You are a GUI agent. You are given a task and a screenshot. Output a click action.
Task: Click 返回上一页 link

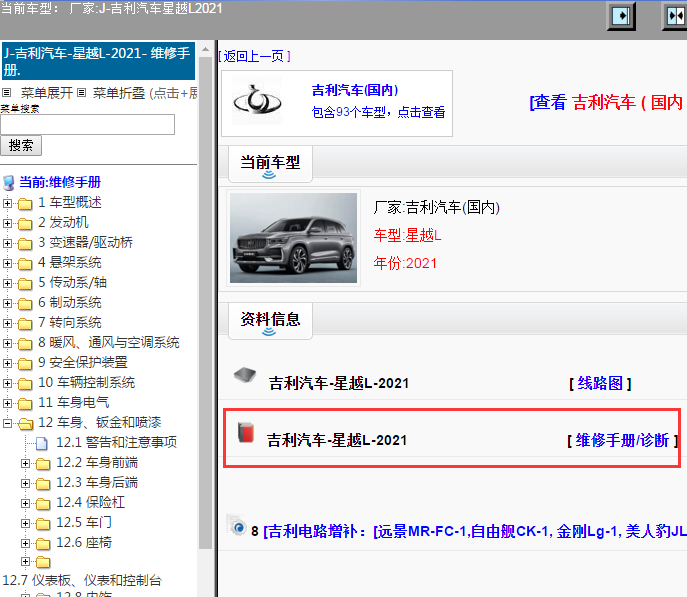pyautogui.click(x=254, y=56)
